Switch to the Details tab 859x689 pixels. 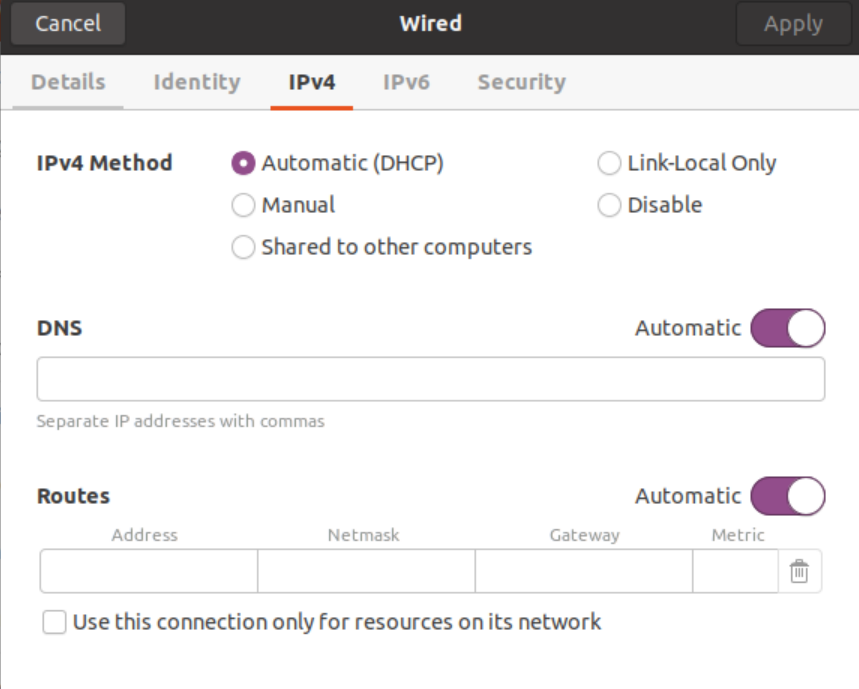coord(68,82)
